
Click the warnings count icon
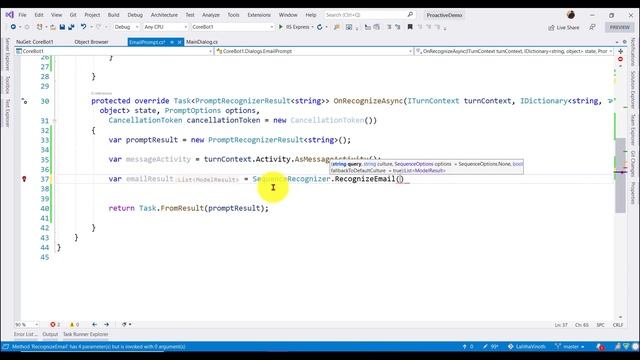click(72, 324)
